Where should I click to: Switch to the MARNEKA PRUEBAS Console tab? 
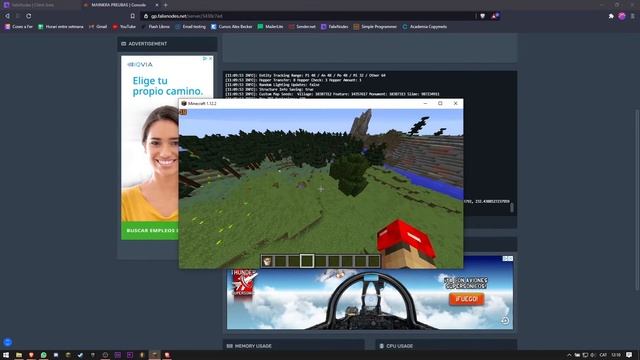click(118, 5)
